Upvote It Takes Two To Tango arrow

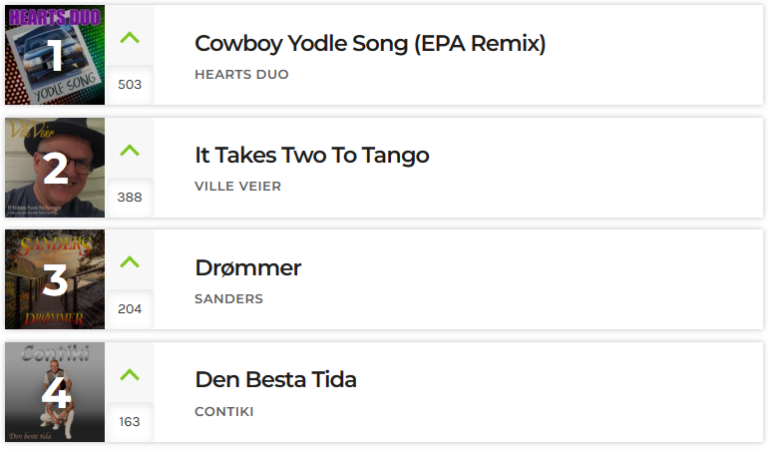(x=130, y=150)
